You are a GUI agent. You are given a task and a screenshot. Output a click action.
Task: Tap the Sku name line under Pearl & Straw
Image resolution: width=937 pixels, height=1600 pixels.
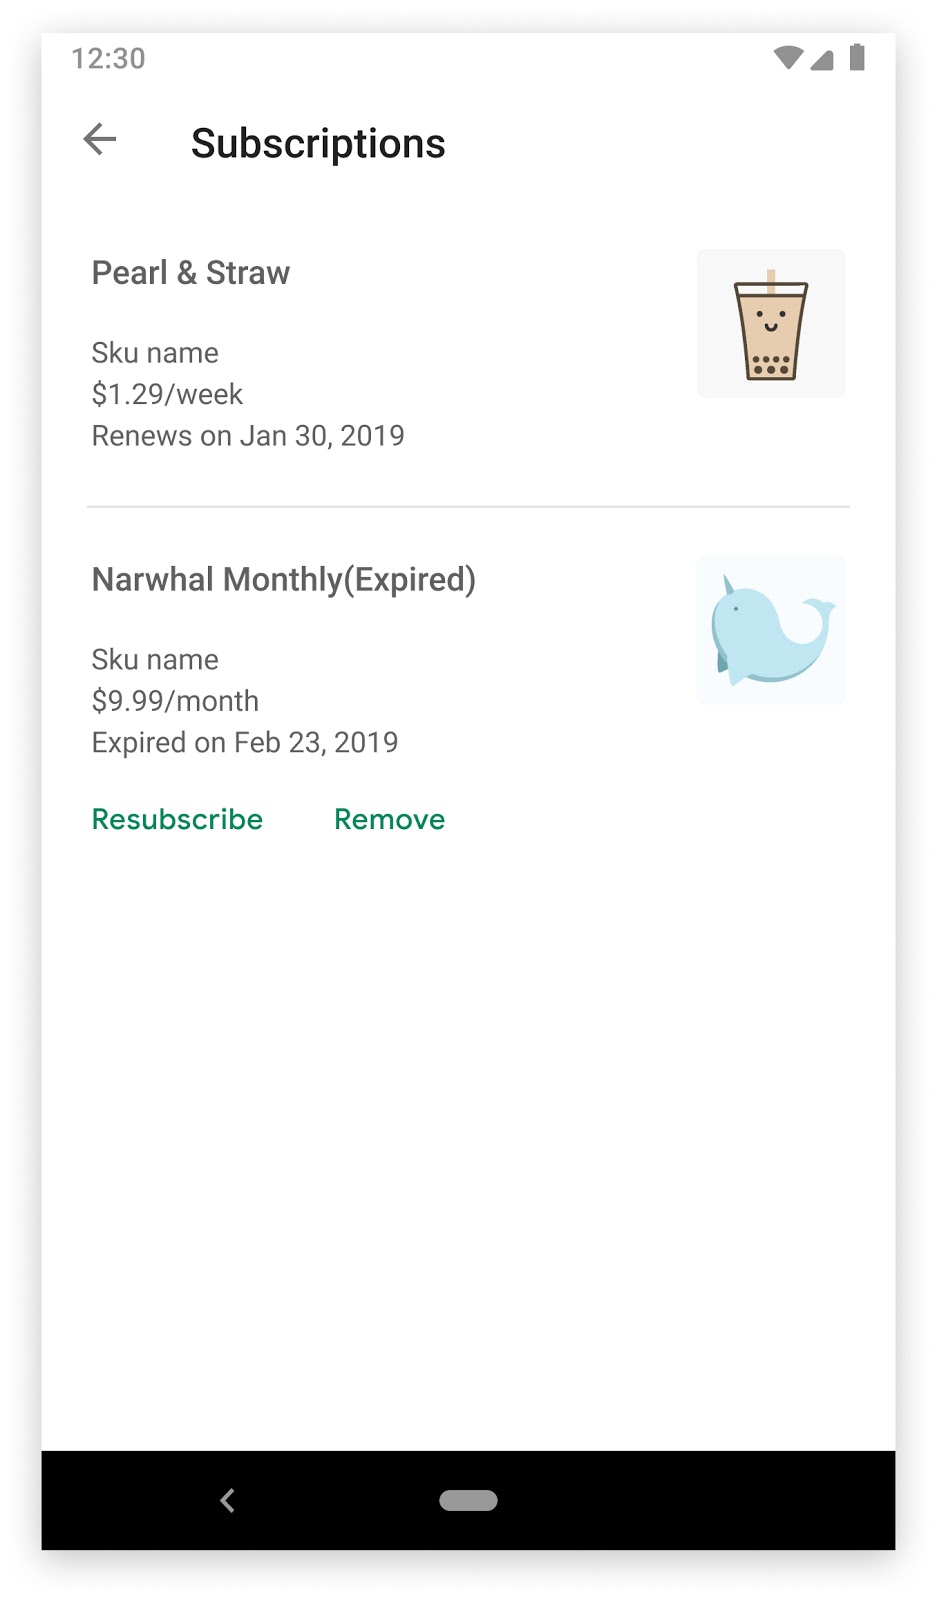pyautogui.click(x=155, y=353)
